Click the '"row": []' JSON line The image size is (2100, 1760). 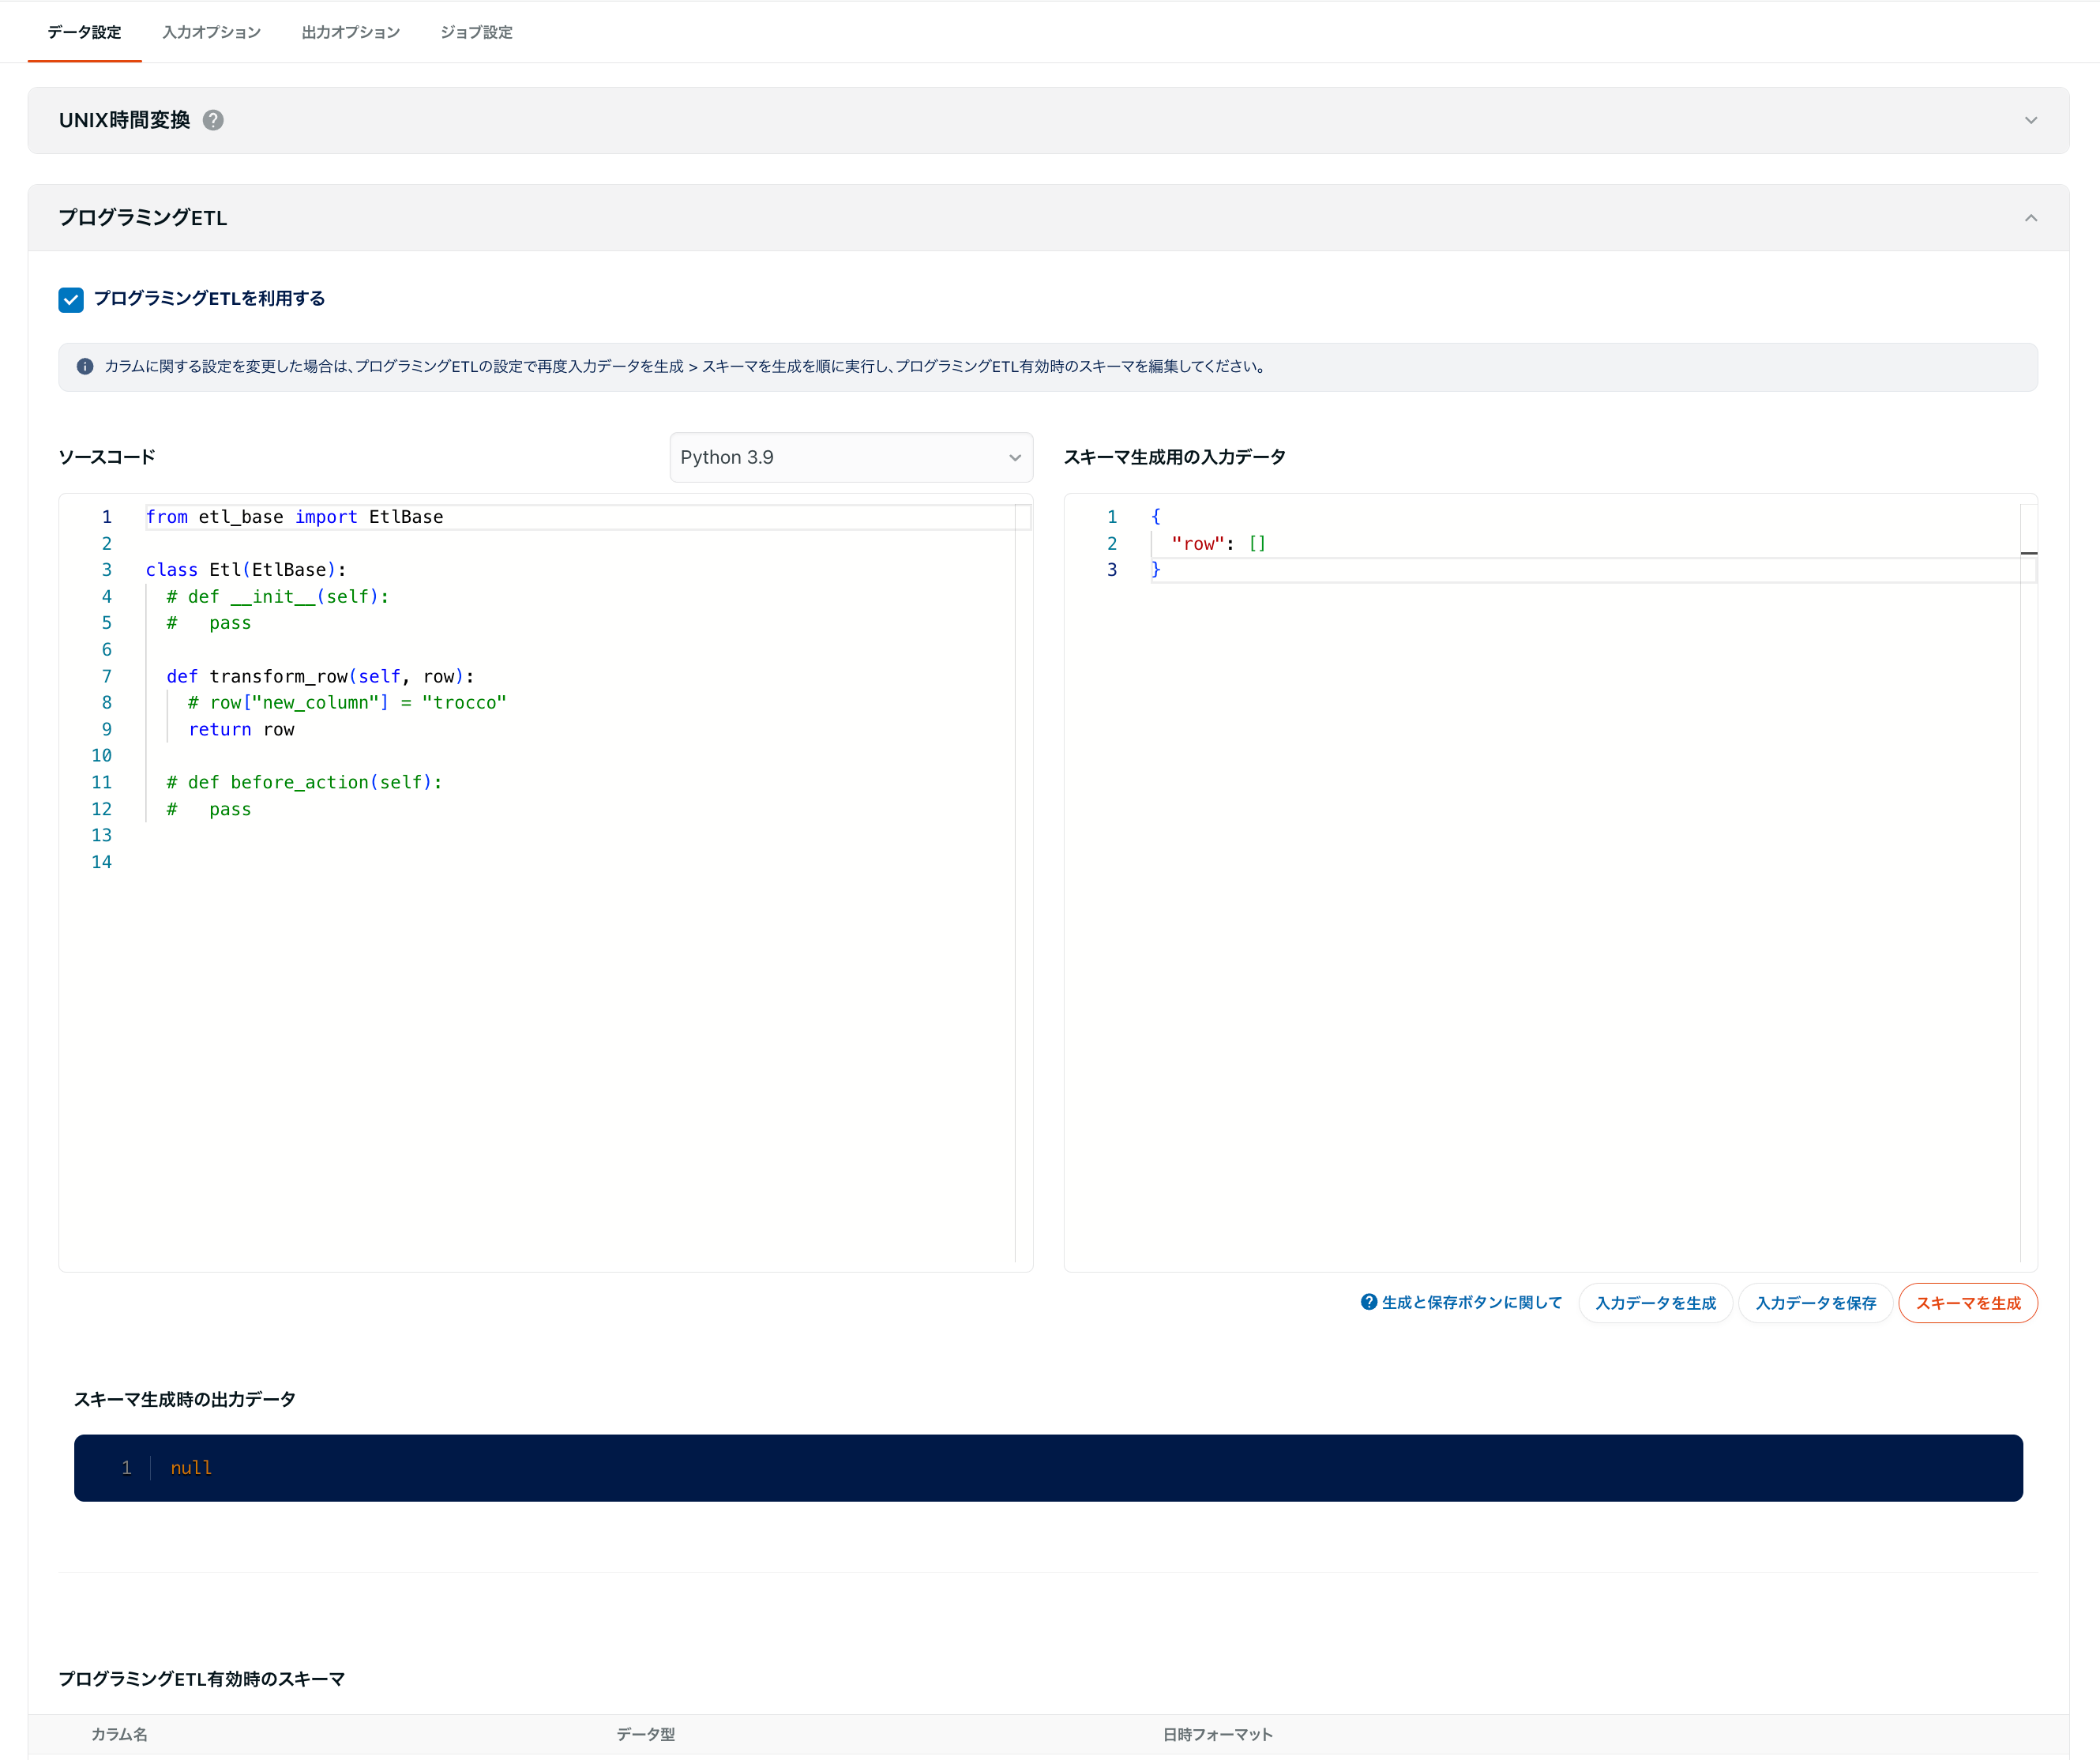pos(1218,544)
